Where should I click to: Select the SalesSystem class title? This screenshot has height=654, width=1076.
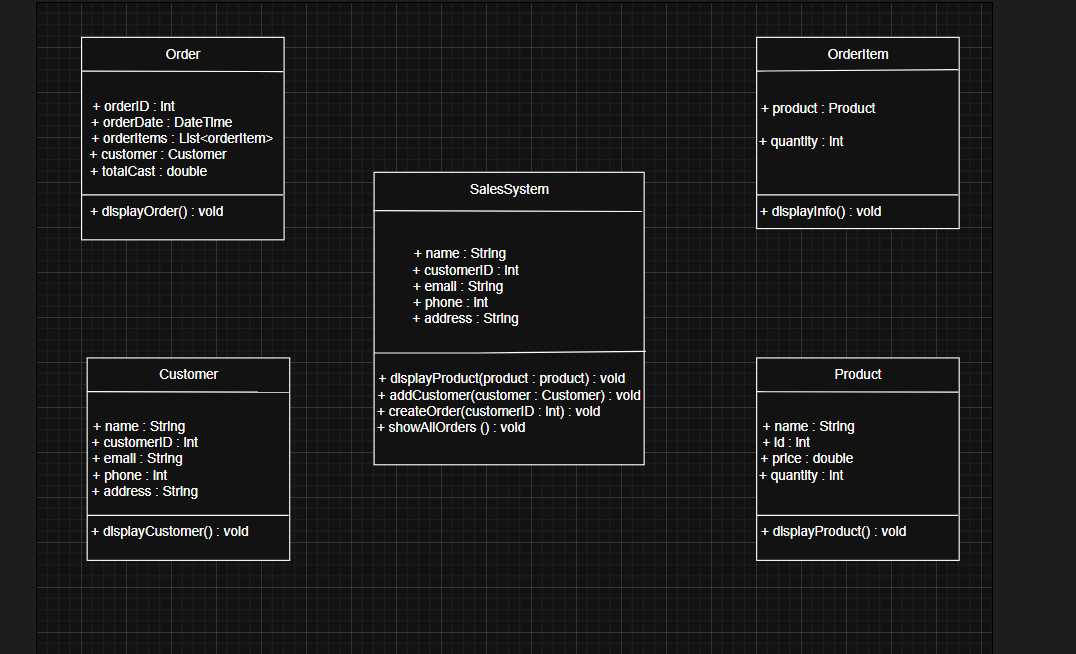point(509,190)
